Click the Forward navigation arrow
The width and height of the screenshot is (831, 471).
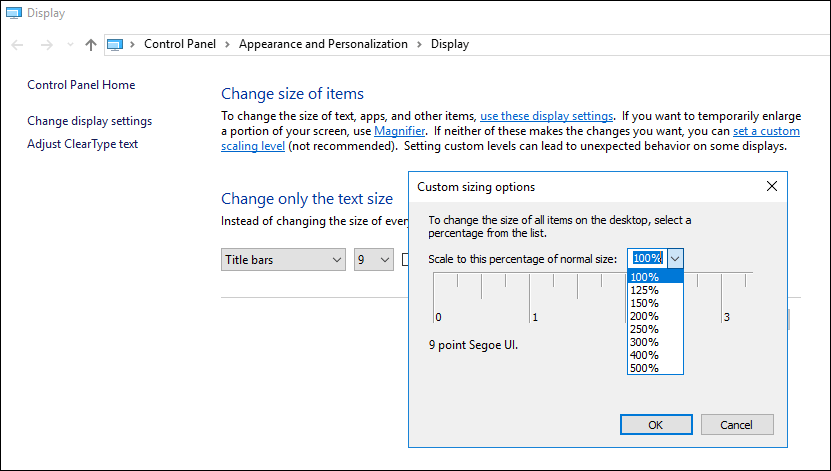point(45,44)
